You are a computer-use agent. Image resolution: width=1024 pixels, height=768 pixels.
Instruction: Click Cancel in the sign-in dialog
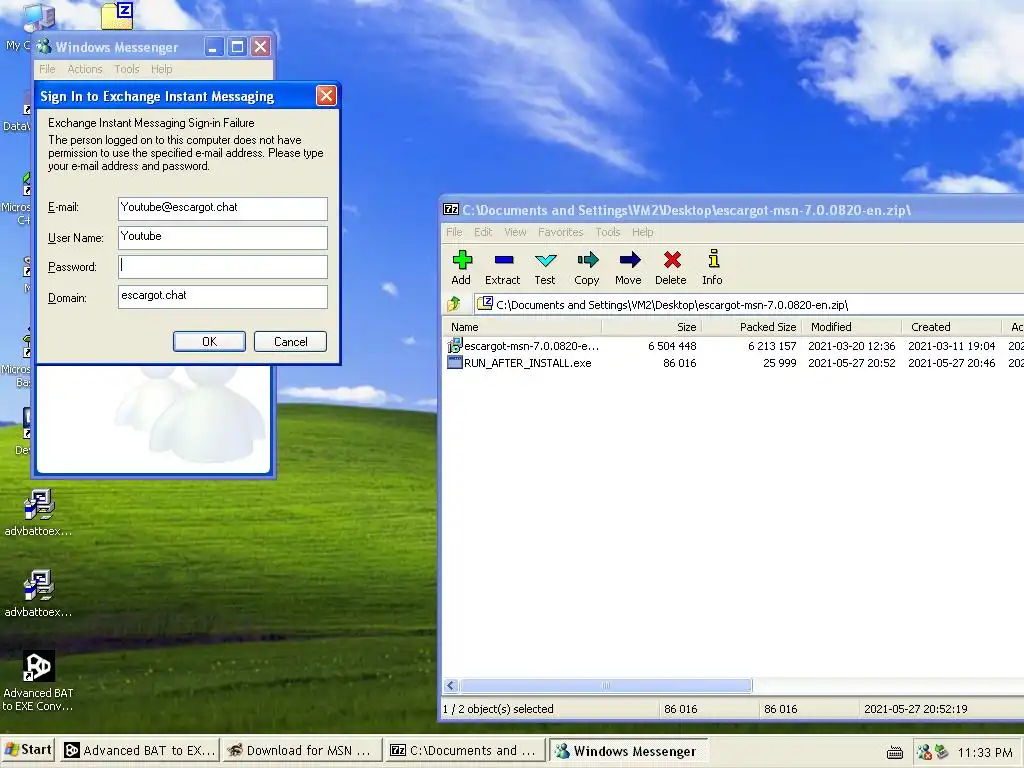click(x=290, y=342)
